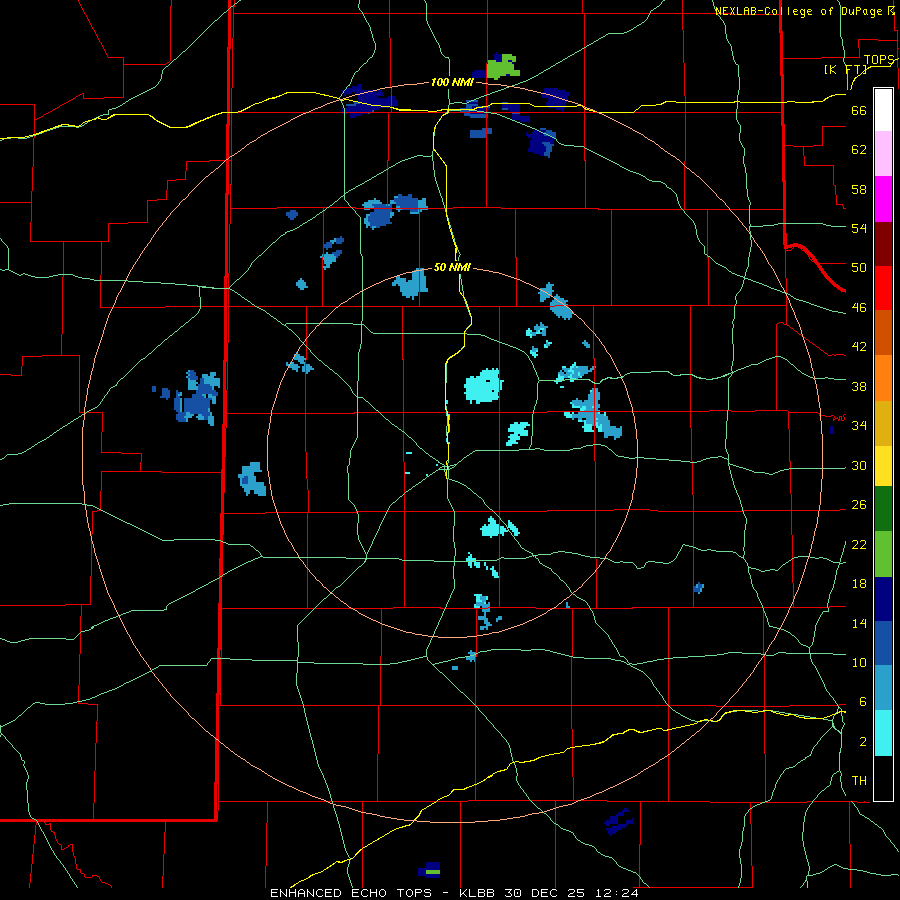Click the bright yellow legend swatch

point(883,466)
